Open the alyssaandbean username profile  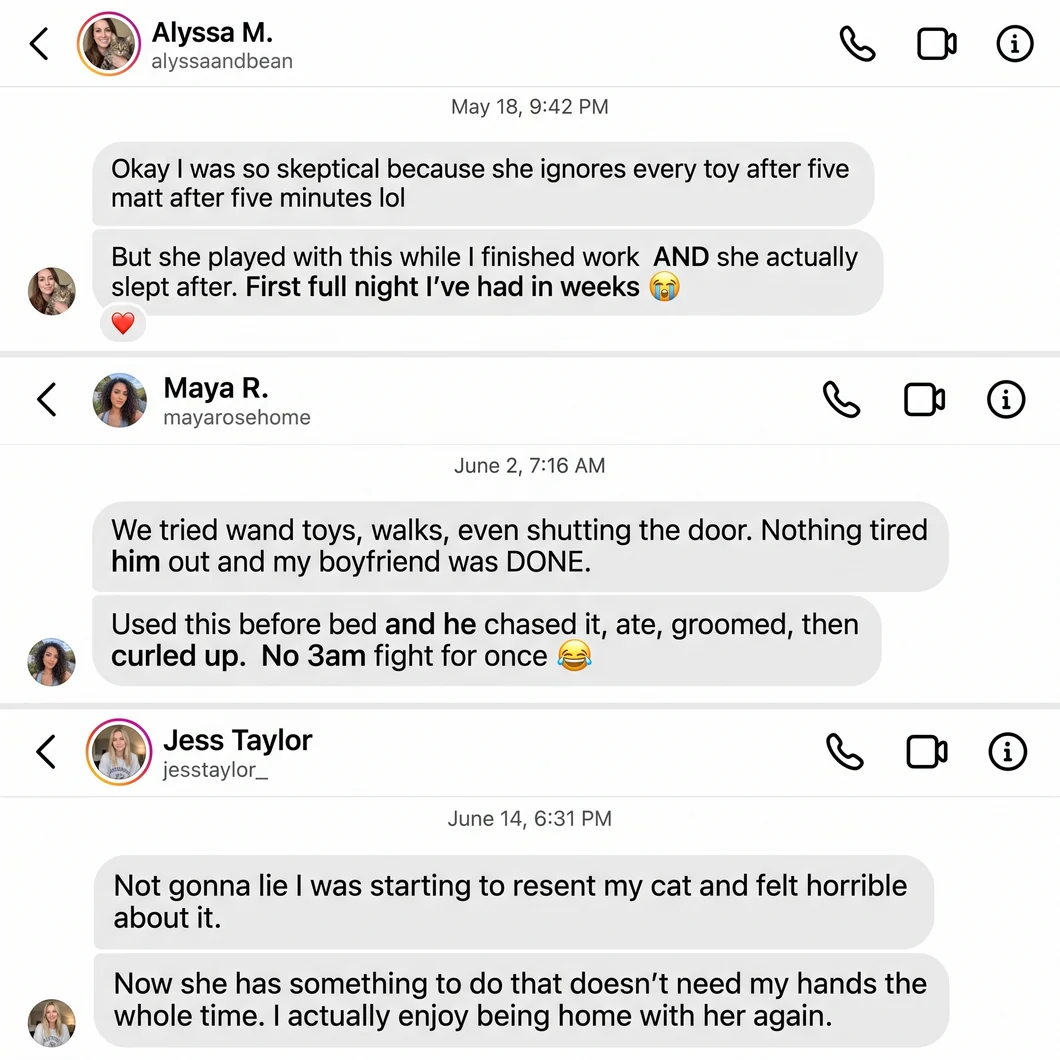point(222,62)
